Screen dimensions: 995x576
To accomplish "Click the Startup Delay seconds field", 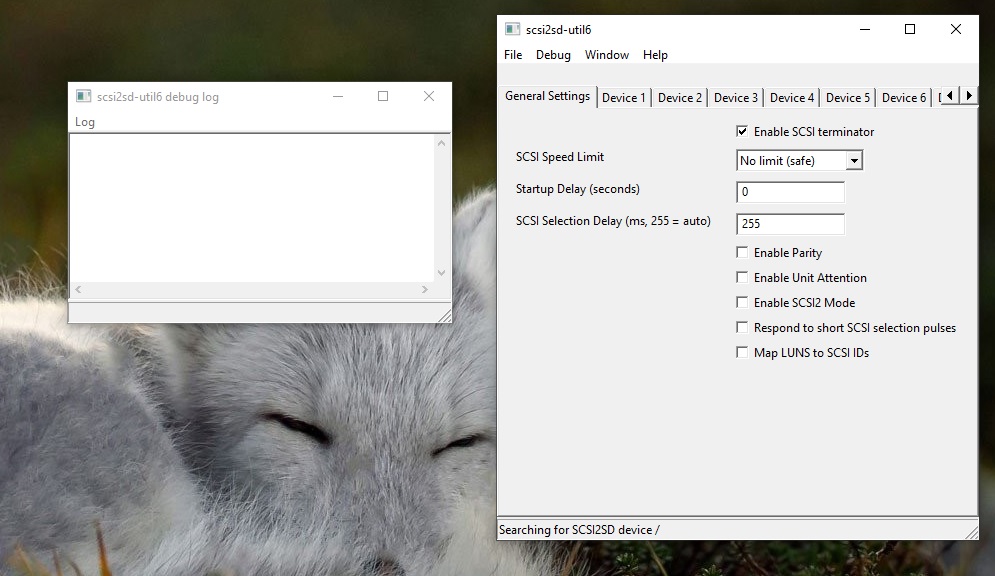I will click(x=791, y=192).
